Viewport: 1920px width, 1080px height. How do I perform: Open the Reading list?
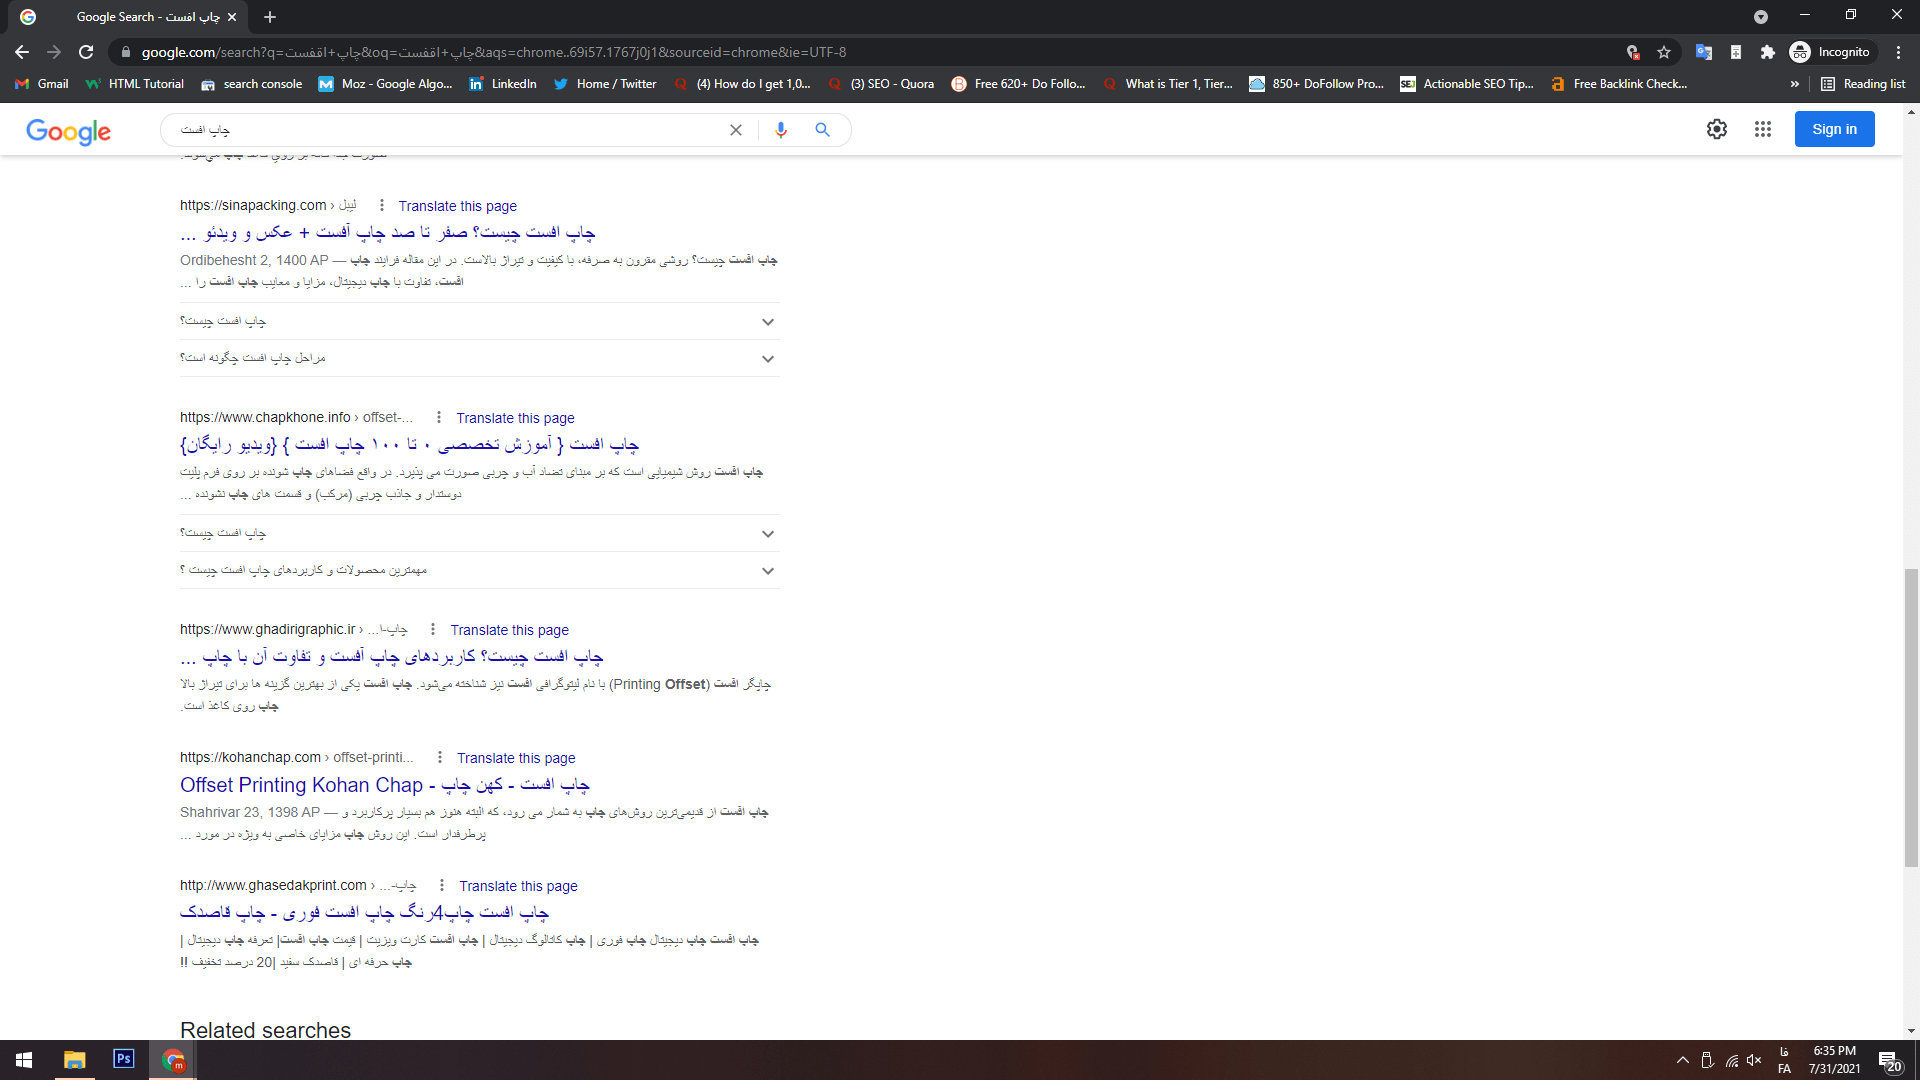point(1864,84)
